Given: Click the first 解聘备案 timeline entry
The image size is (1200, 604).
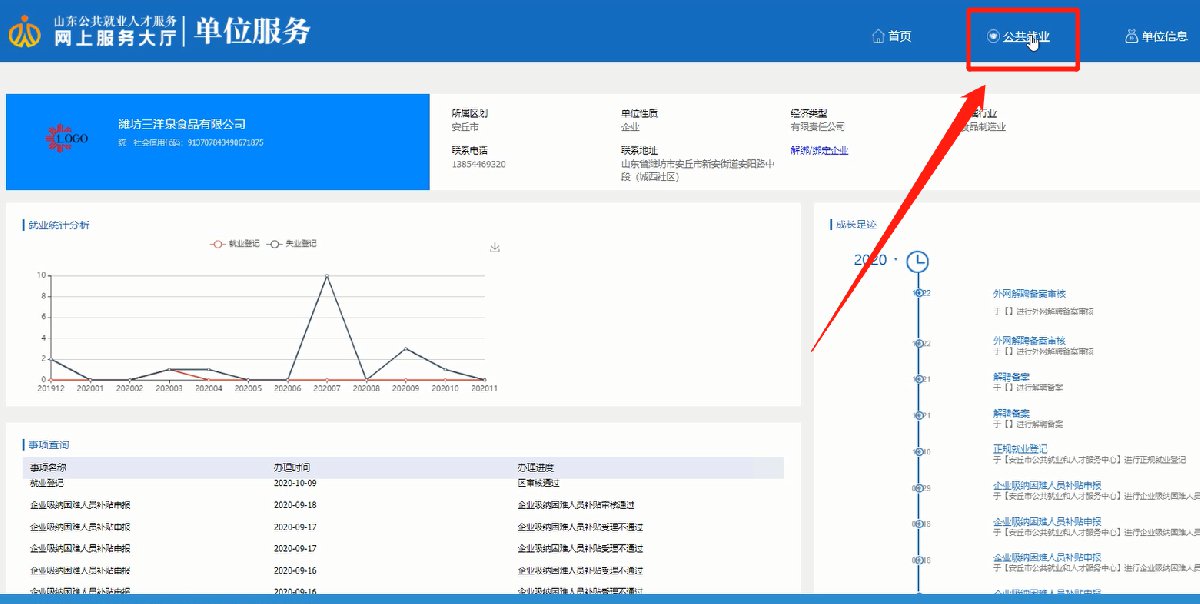Looking at the screenshot, I should [x=1010, y=377].
